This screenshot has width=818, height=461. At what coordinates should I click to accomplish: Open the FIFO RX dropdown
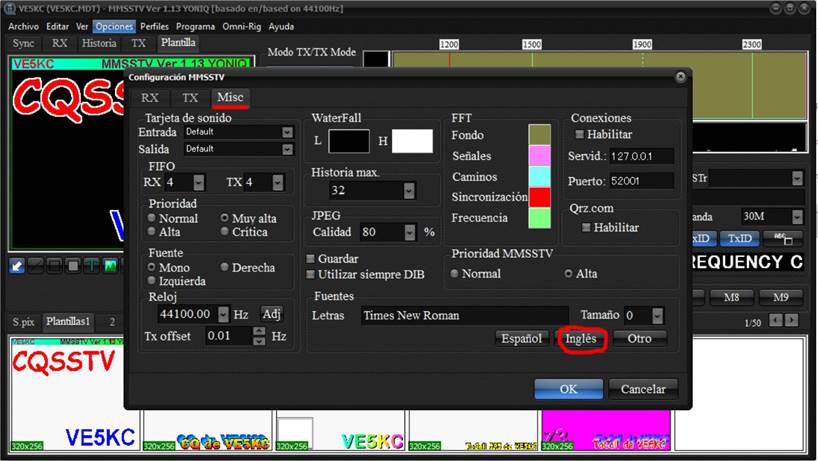199,183
